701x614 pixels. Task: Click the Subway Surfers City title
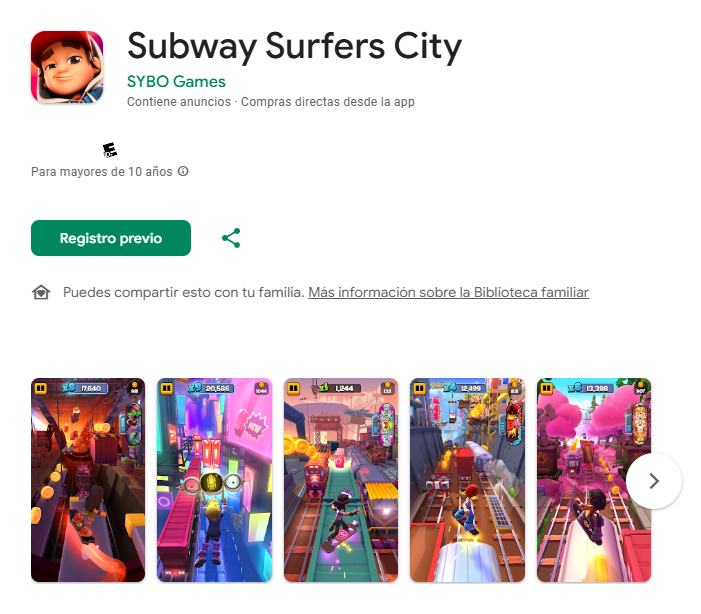tap(294, 46)
